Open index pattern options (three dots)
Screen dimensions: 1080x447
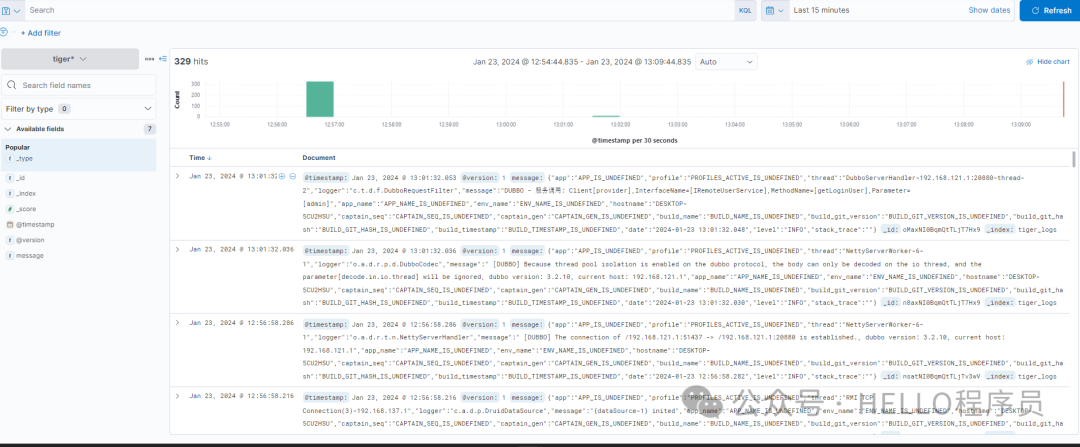tap(149, 59)
